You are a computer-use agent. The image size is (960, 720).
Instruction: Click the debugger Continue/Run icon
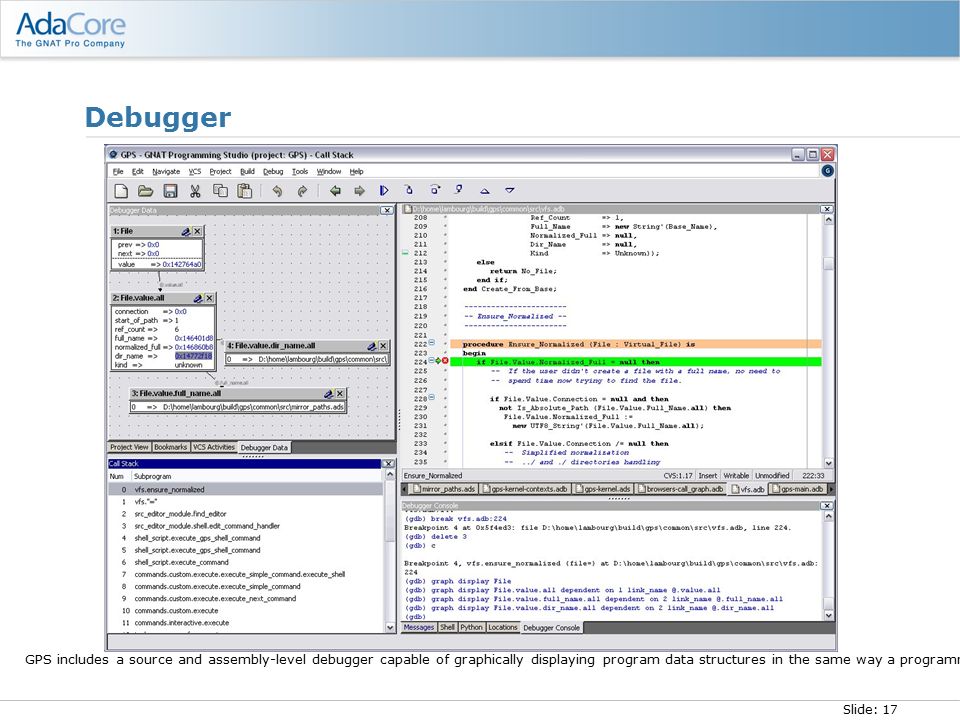384,190
